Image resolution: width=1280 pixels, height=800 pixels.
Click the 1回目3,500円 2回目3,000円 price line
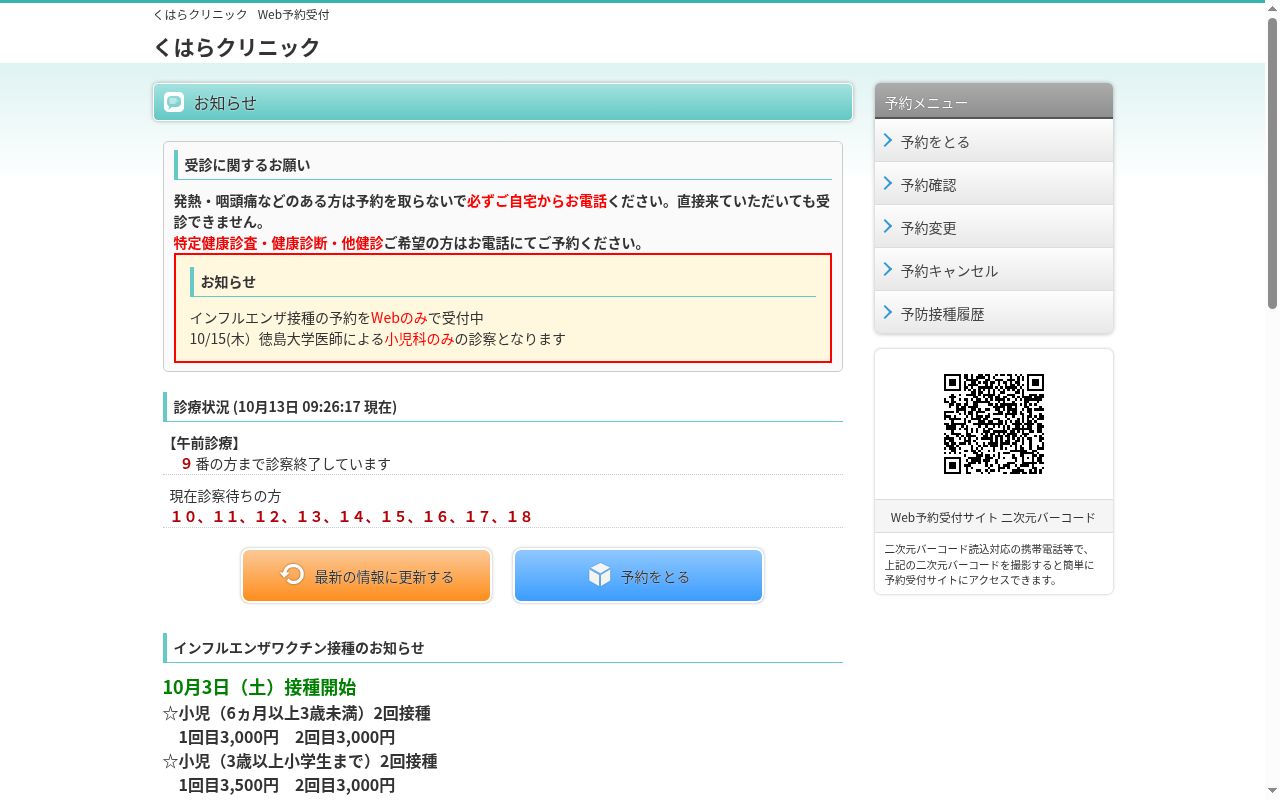[x=286, y=785]
